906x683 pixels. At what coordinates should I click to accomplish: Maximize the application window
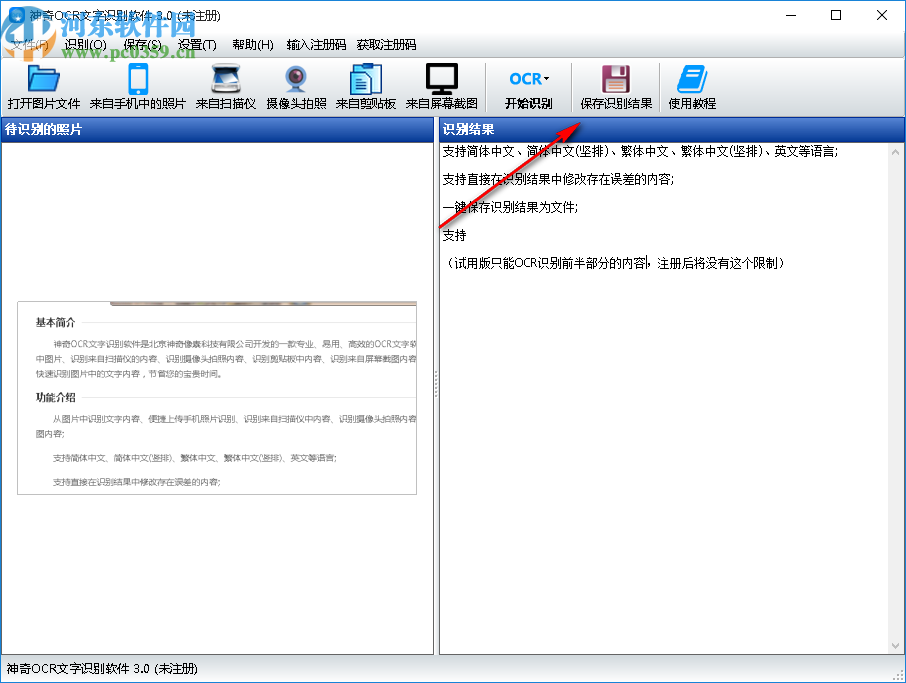click(x=836, y=16)
